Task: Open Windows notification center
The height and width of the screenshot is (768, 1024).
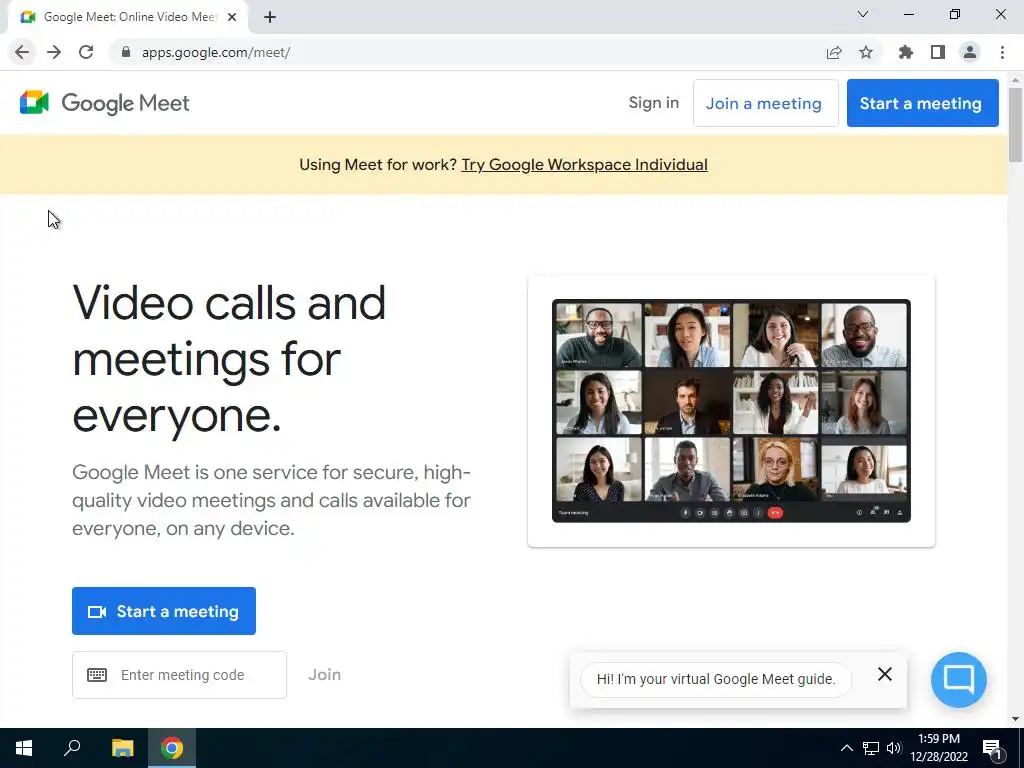Action: (992, 748)
